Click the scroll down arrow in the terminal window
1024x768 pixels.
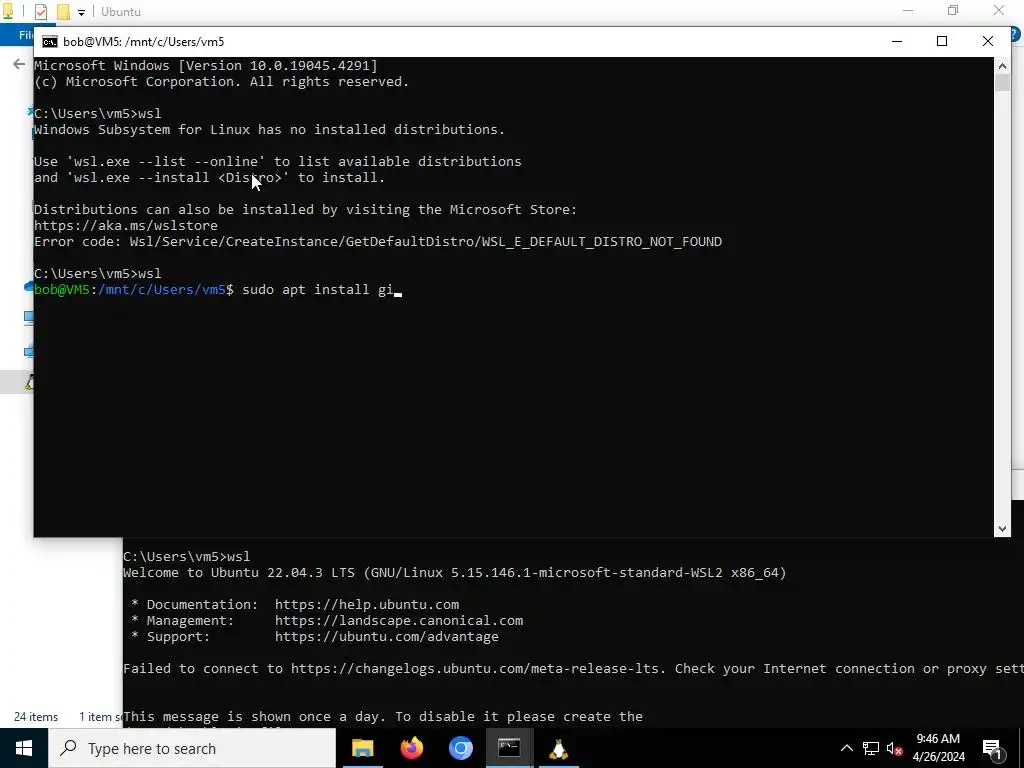[x=1002, y=529]
